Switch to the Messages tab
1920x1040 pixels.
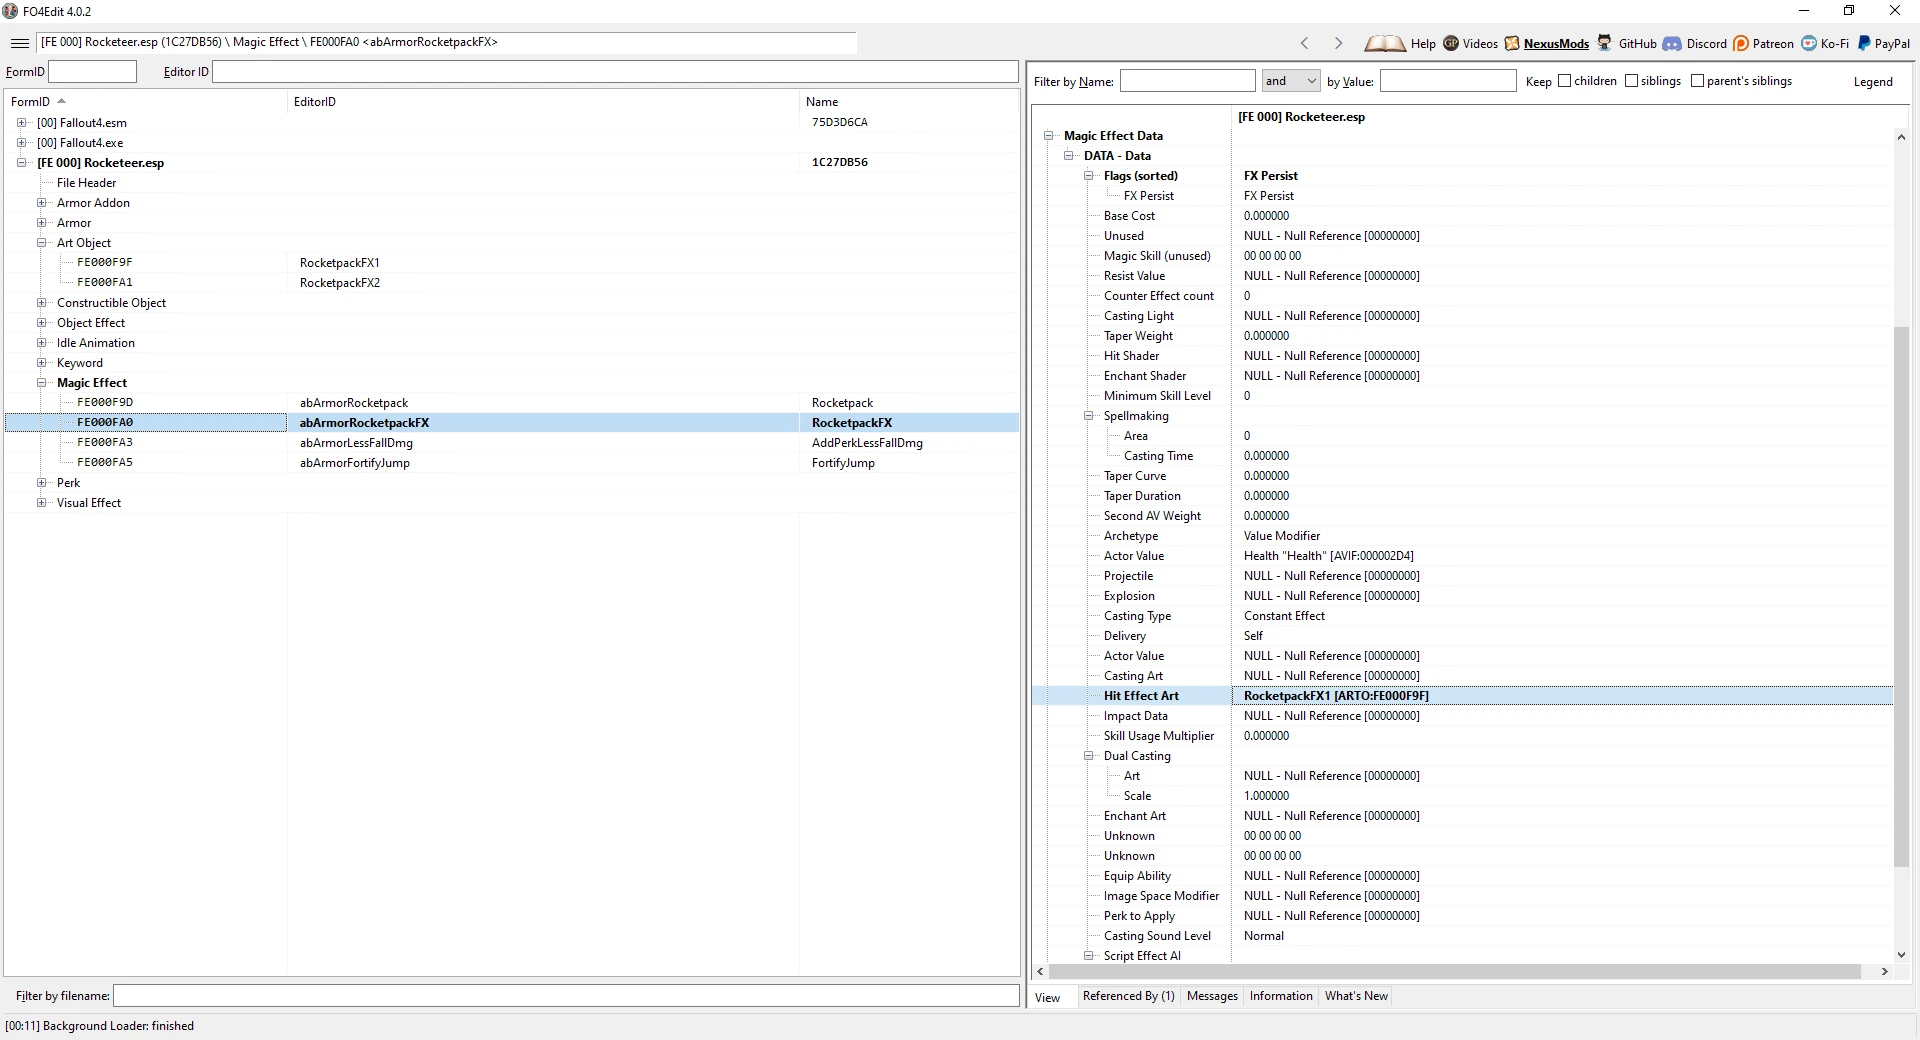click(1212, 996)
